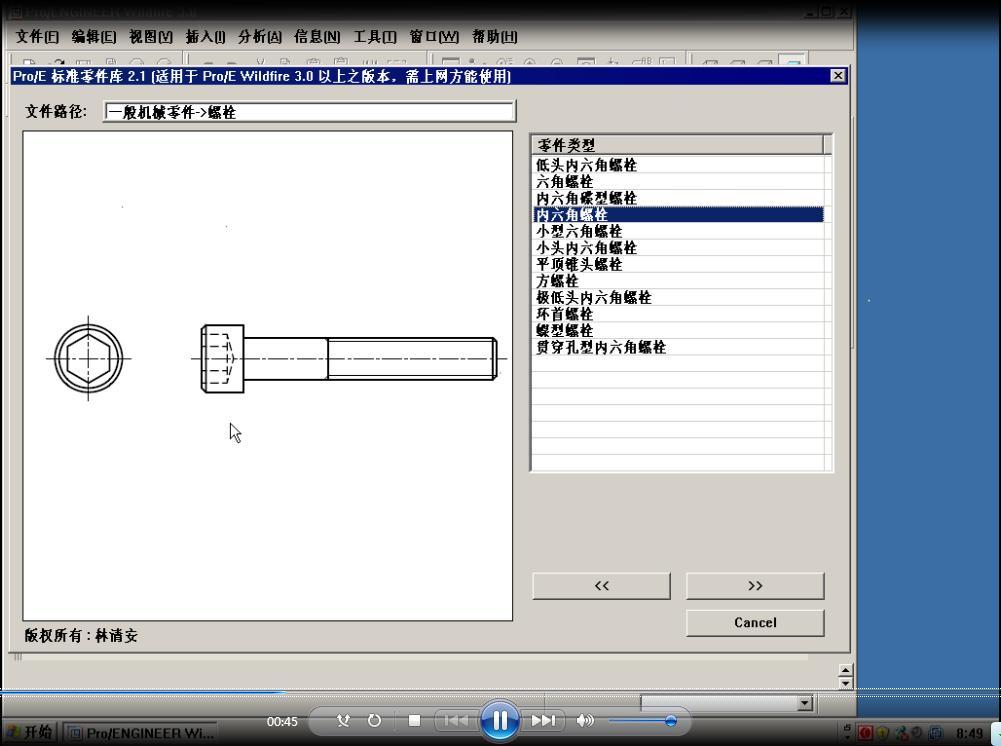The image size is (1001, 746).
Task: Open the 编辑(E) menu
Action: pos(94,37)
